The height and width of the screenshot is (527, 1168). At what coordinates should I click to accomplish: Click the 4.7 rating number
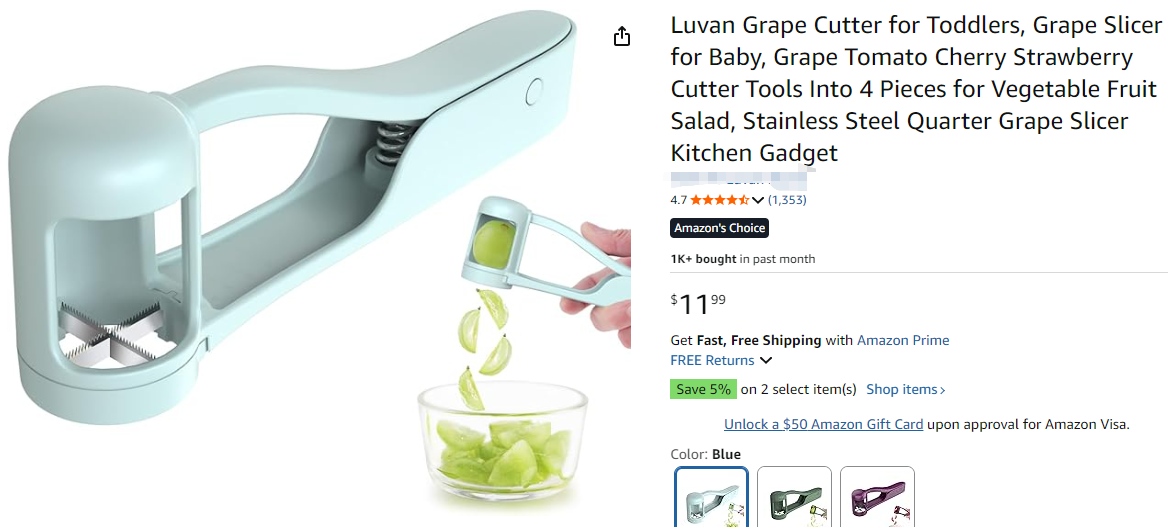pyautogui.click(x=679, y=200)
